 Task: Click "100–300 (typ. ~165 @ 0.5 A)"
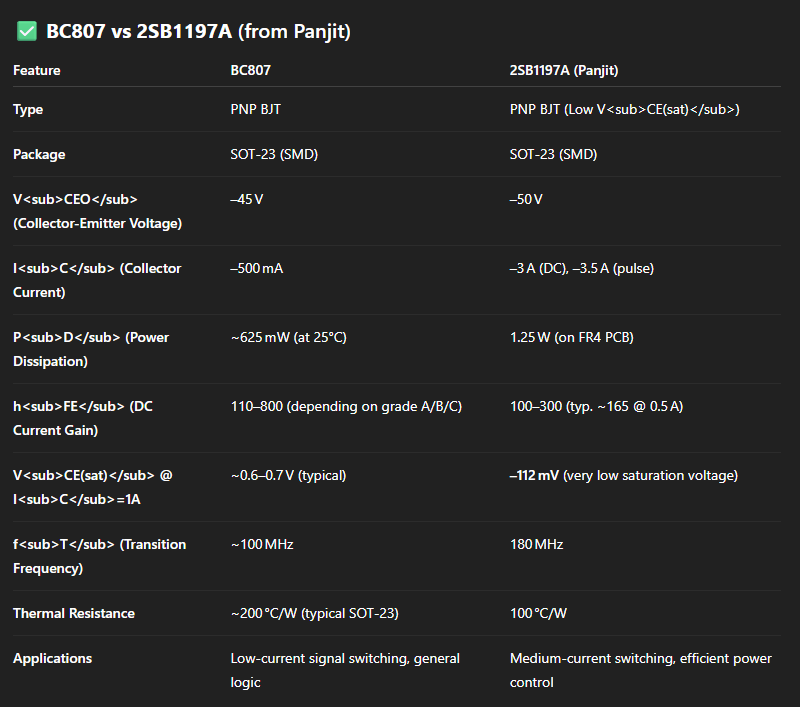point(596,407)
